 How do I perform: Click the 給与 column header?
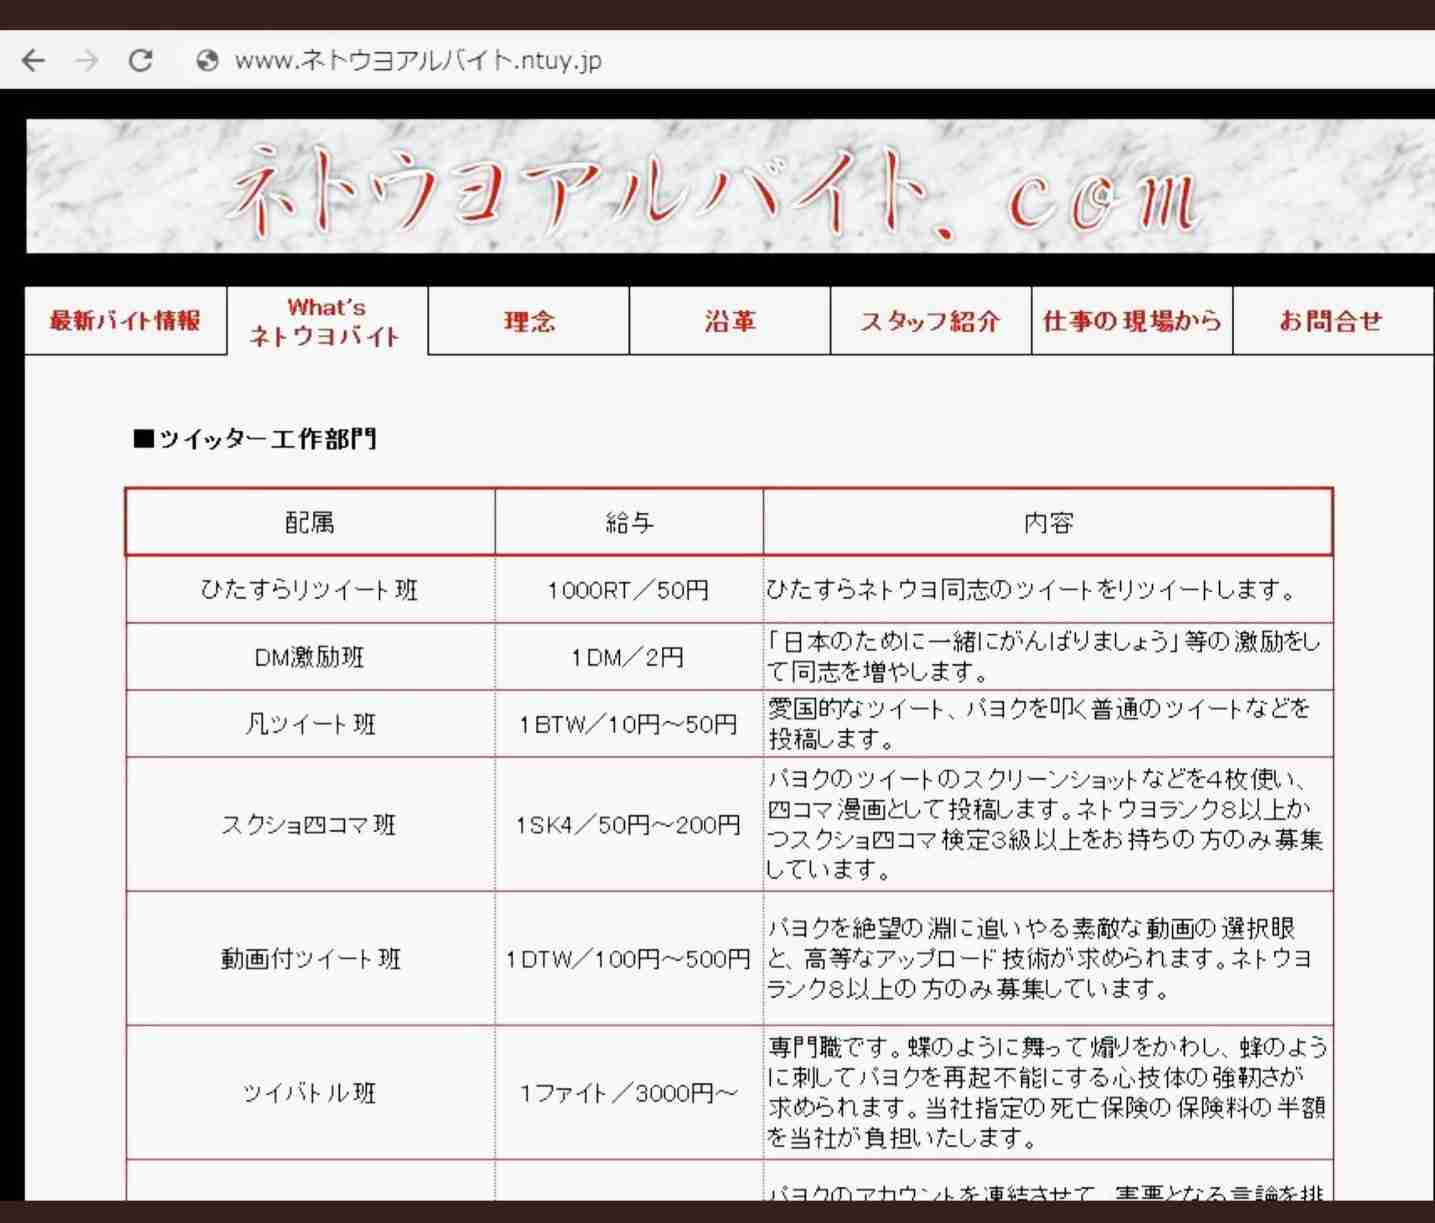pyautogui.click(x=629, y=522)
